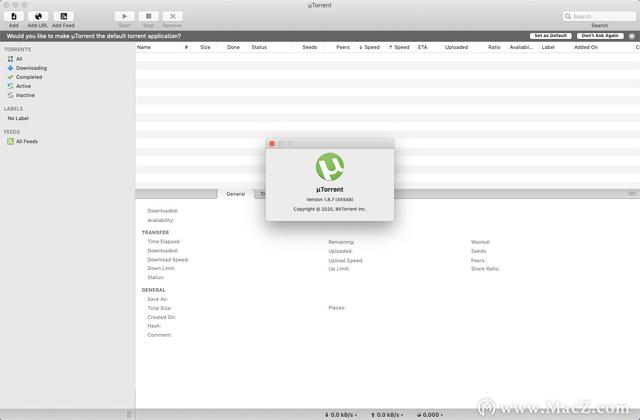Click the Inactive sync icon

pyautogui.click(x=10, y=95)
